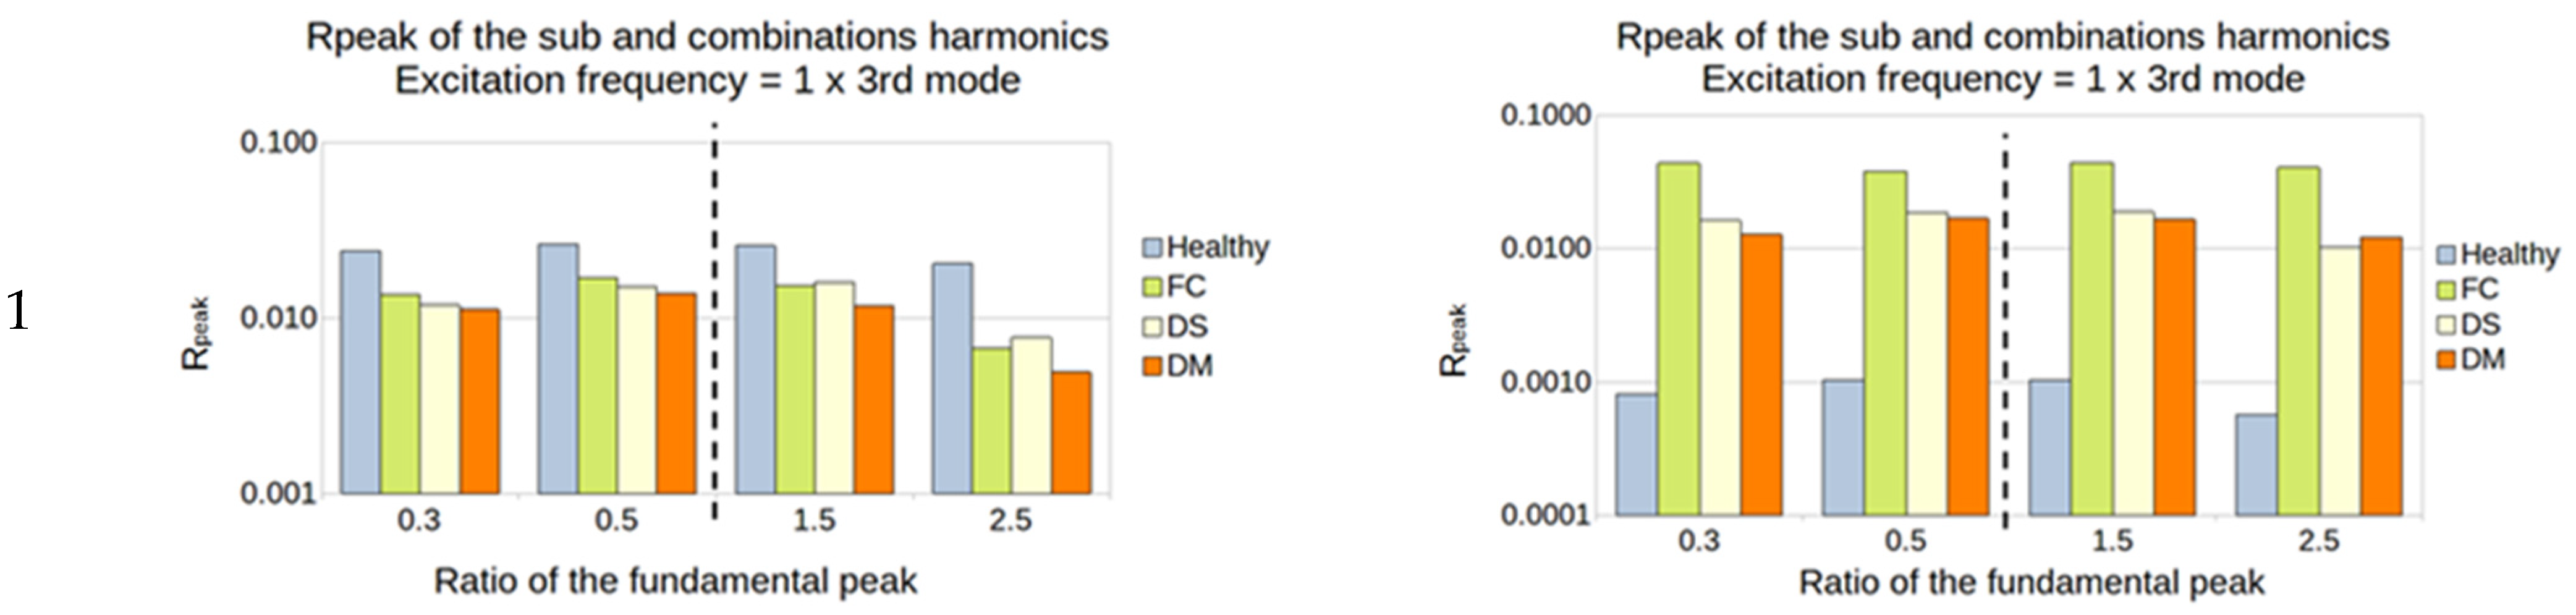
Task: Select the DM legend swatch in right chart
Action: point(2446,360)
